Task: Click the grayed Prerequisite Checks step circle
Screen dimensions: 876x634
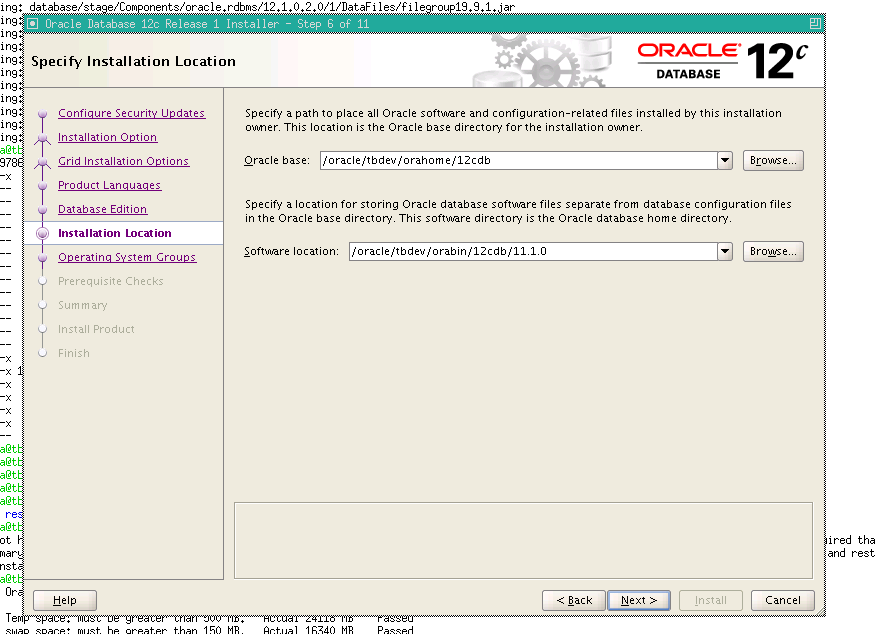Action: point(42,280)
